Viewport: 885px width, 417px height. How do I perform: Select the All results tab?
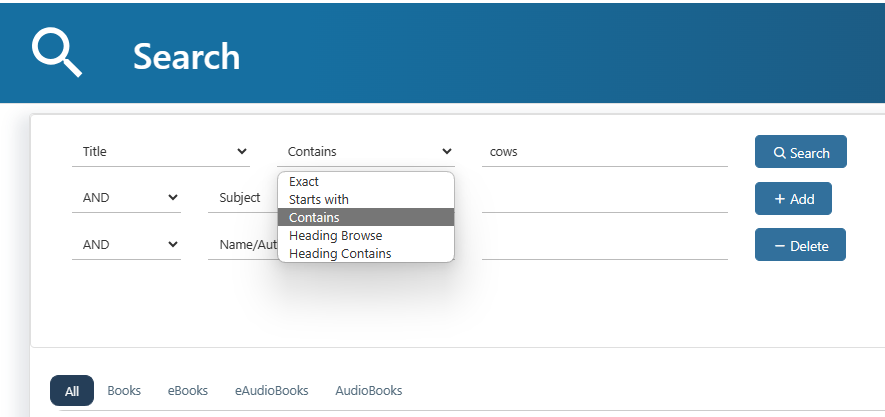click(72, 390)
